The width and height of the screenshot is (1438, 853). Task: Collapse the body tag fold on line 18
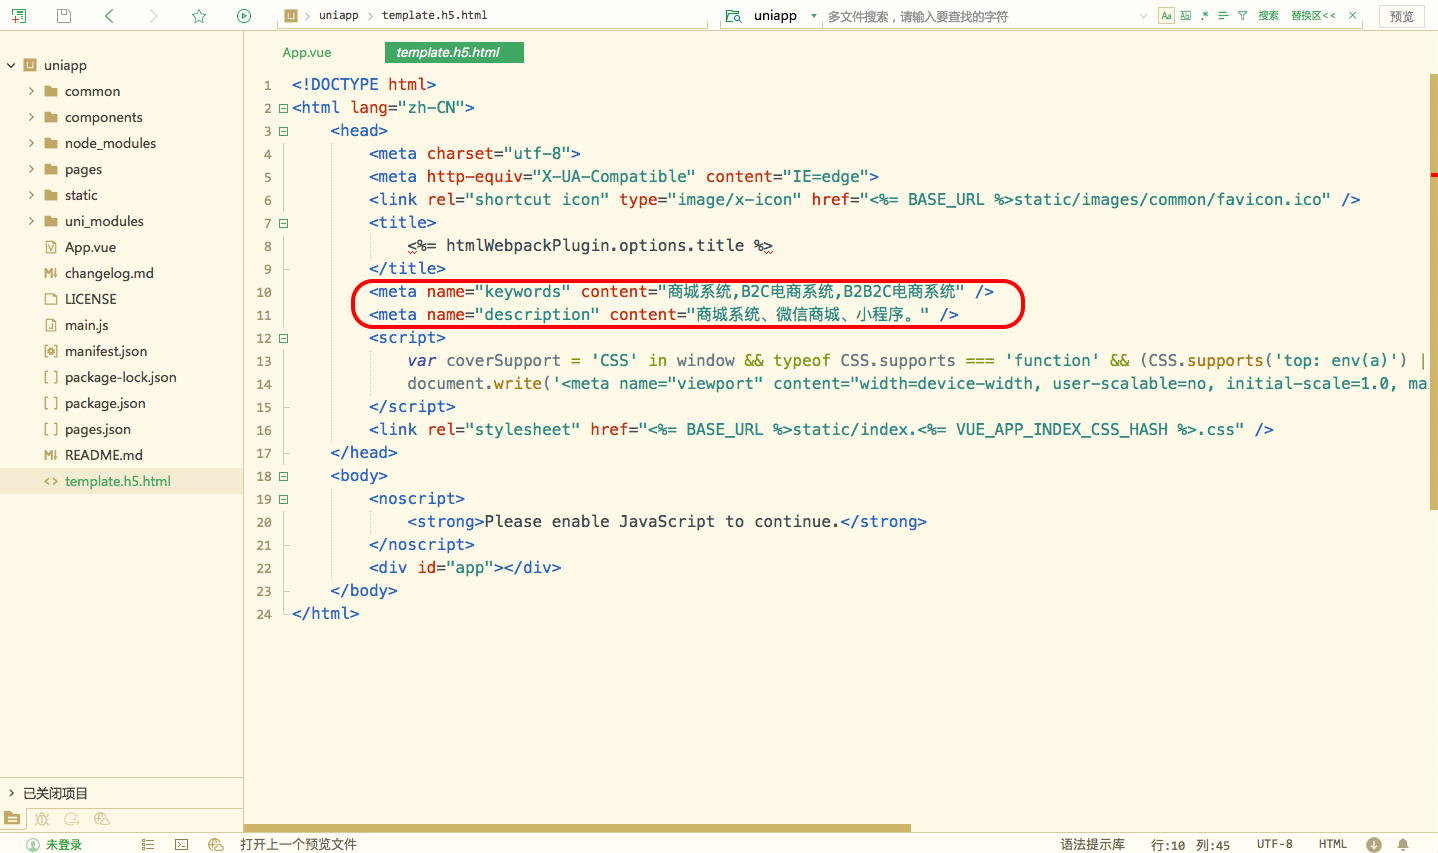tap(283, 476)
